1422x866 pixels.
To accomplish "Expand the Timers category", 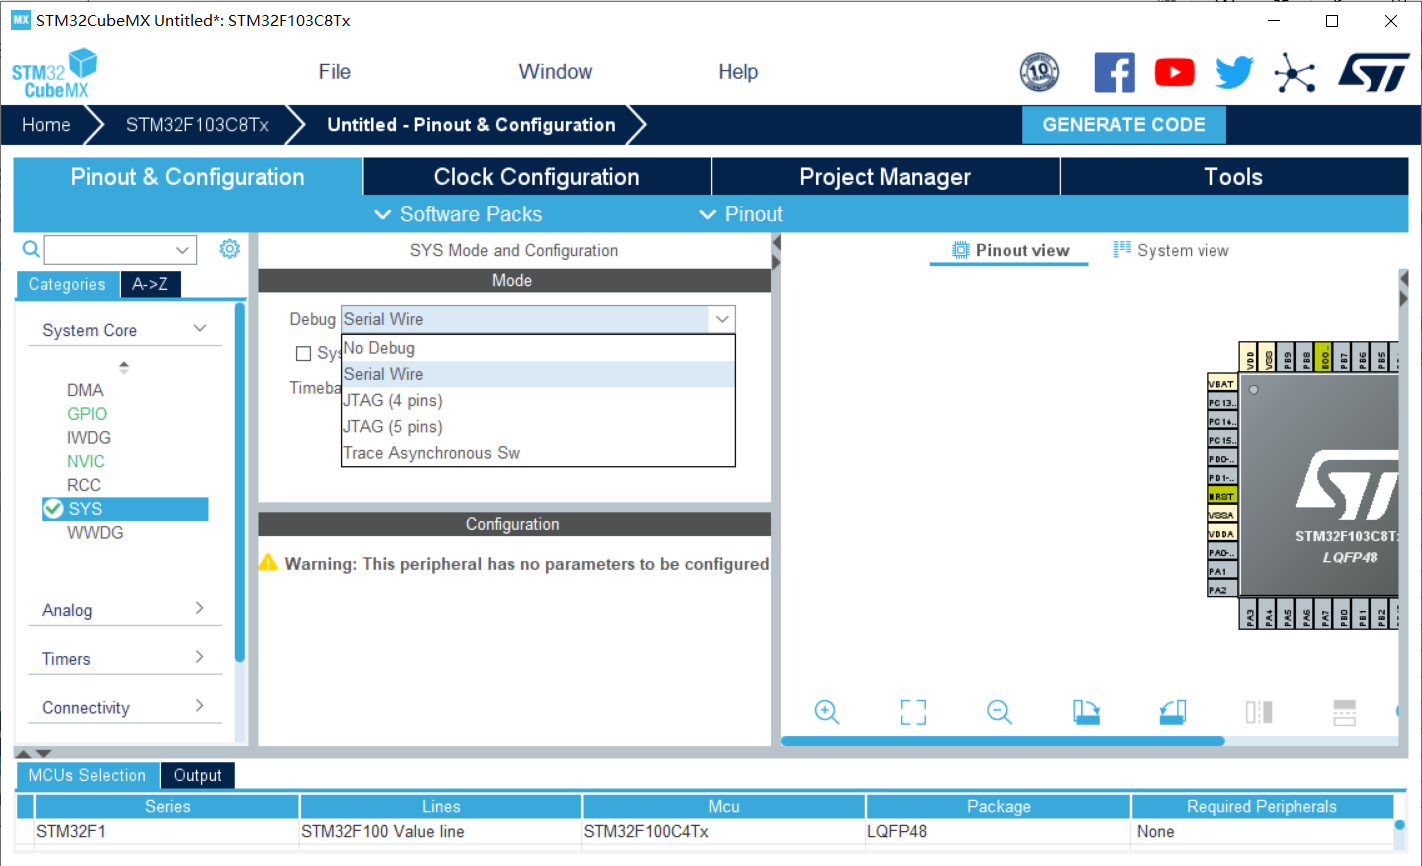I will 200,657.
